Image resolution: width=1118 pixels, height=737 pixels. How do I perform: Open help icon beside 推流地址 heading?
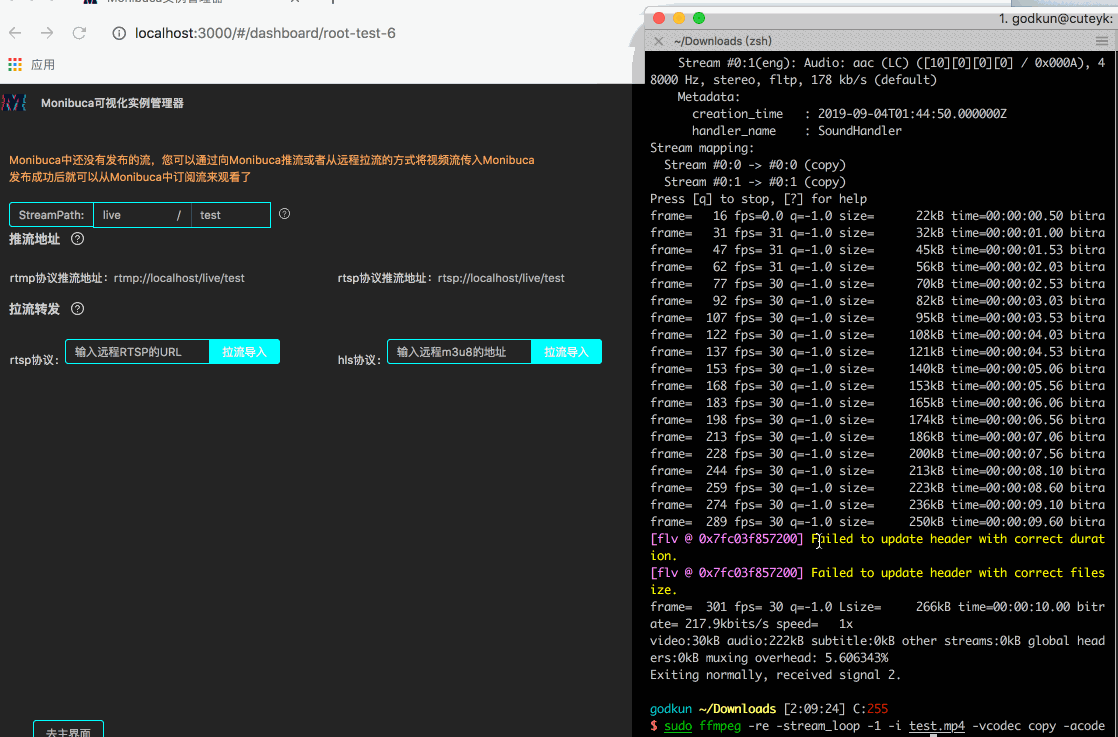[x=78, y=239]
